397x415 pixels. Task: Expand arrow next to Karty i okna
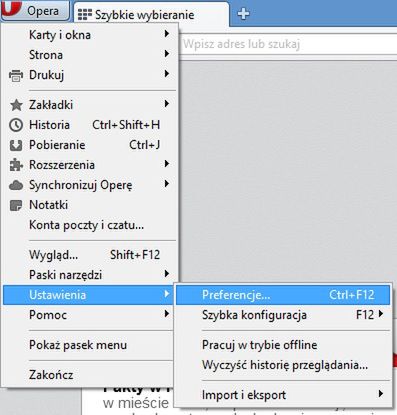click(x=167, y=34)
